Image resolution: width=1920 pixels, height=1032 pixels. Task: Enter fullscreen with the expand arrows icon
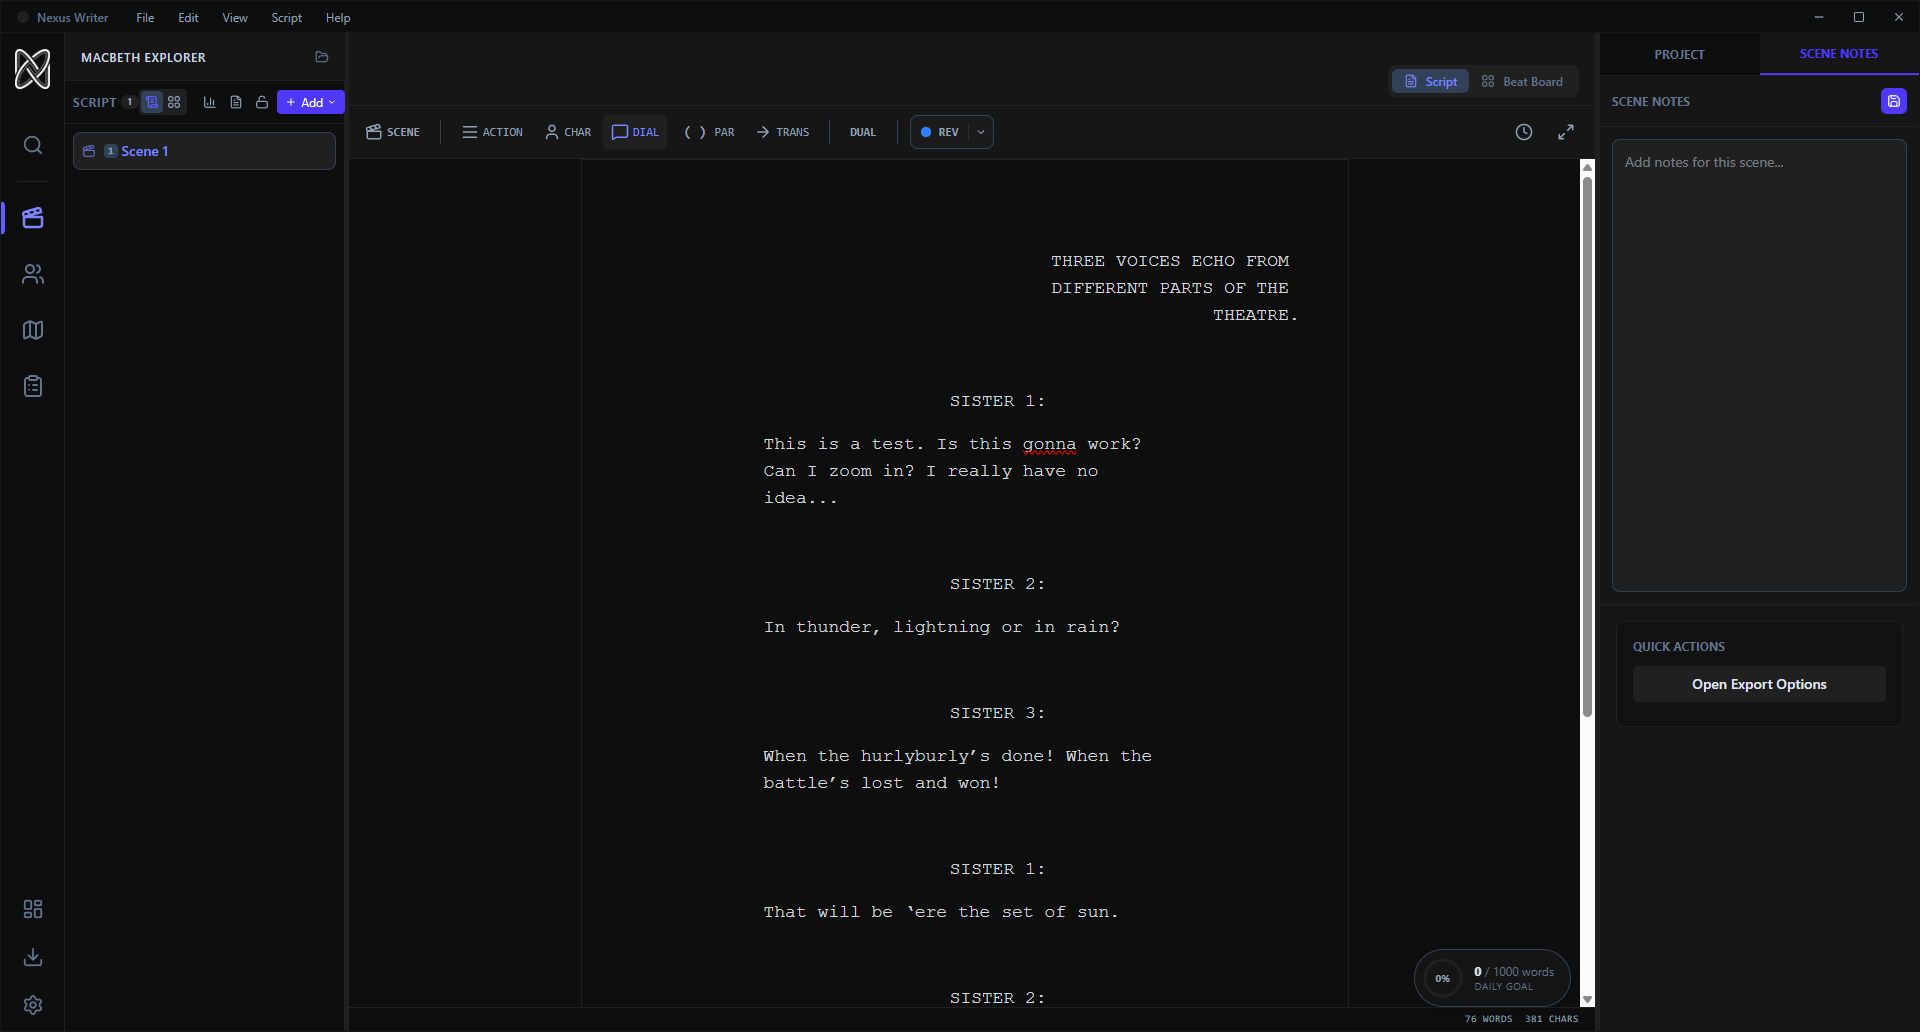tap(1566, 132)
